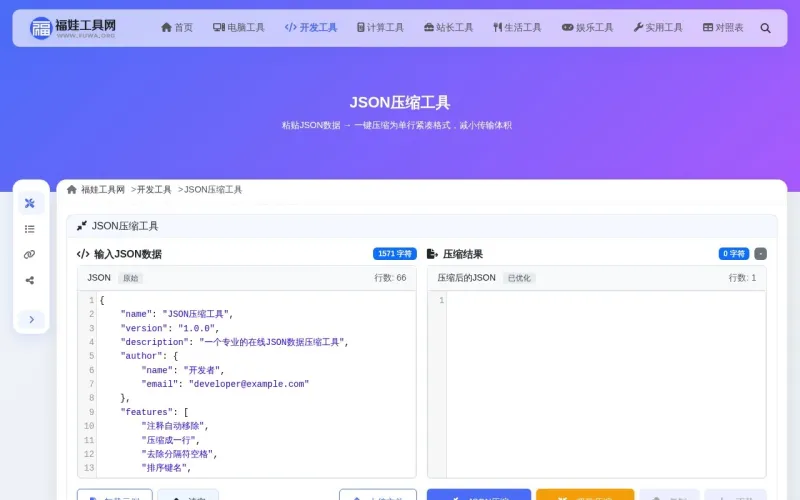Click the share icon in the left sidebar

[x=30, y=280]
